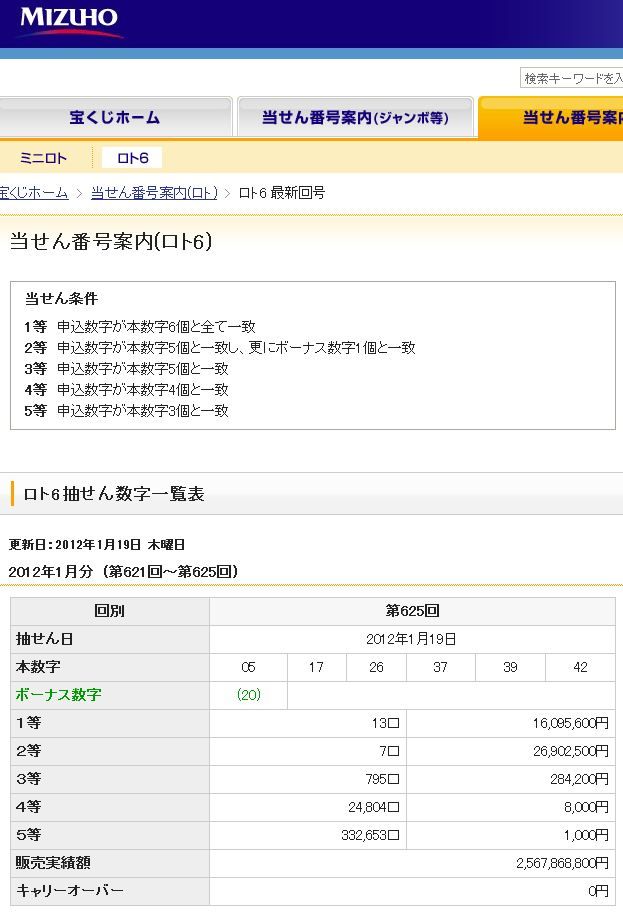Screen dimensions: 623x914
Task: Follow the 宝くじホーム breadcrumb link
Action: coord(34,193)
